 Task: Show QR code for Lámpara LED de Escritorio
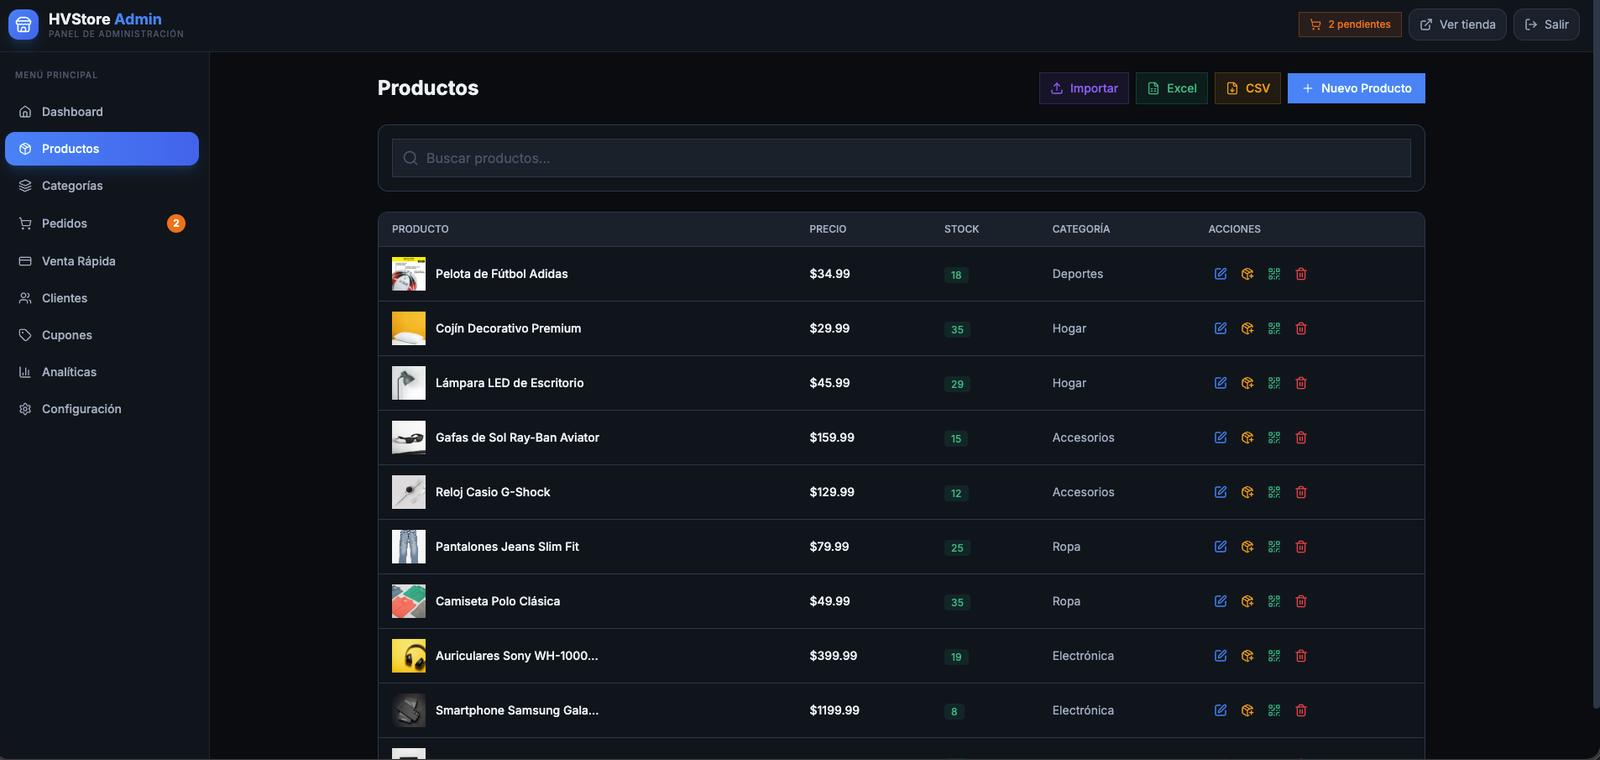coord(1274,383)
